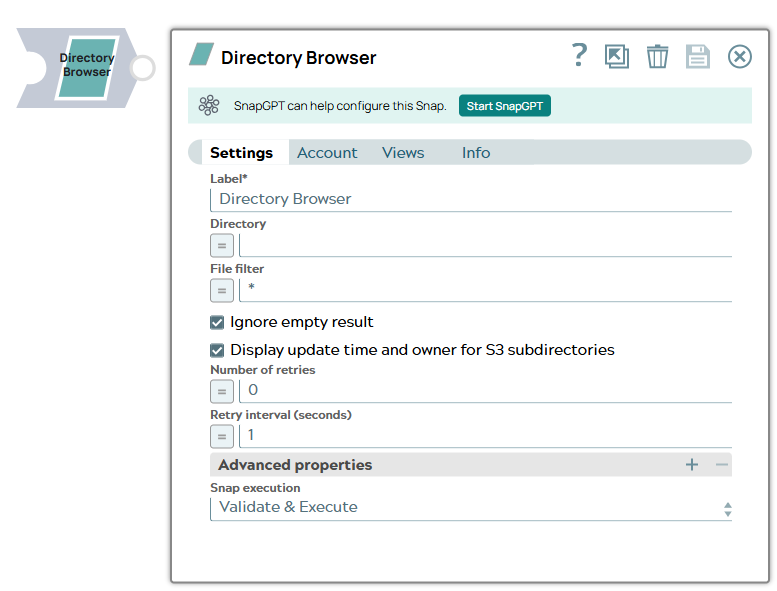The image size is (777, 591).
Task: Click the pop-out dialog icon
Action: (x=617, y=57)
